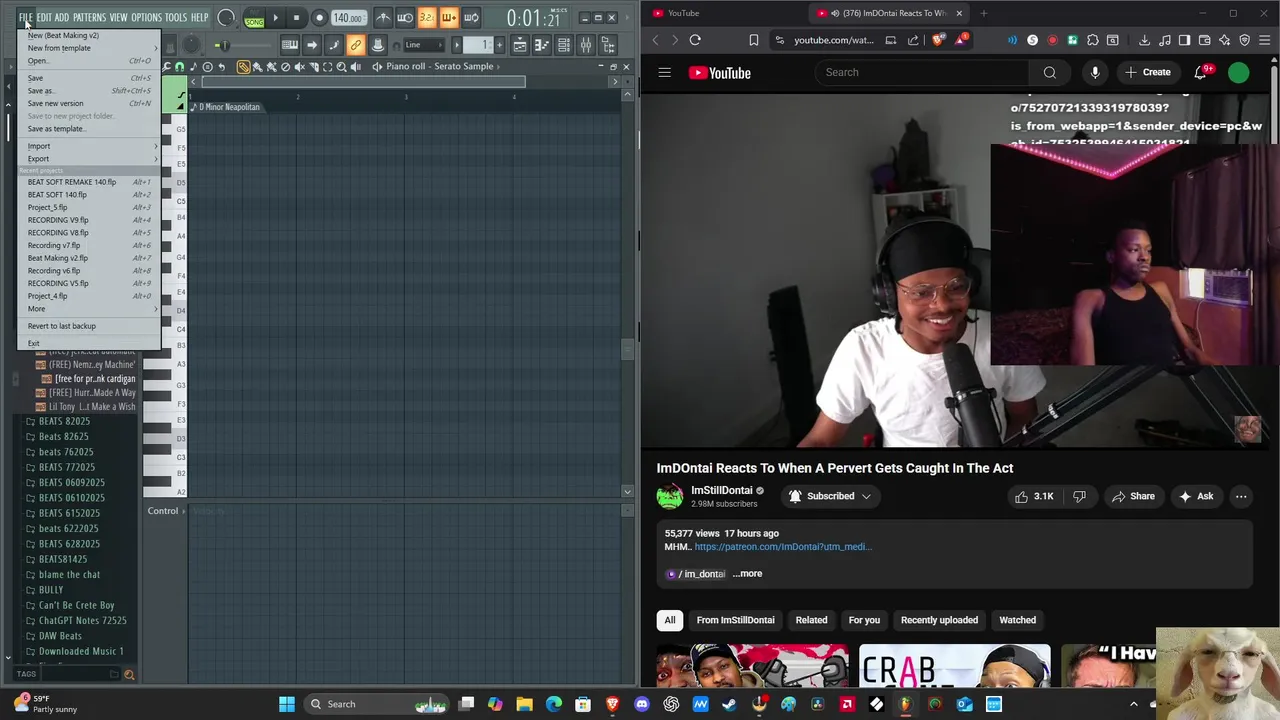The height and width of the screenshot is (720, 1280).
Task: Click the bookmark icon in the browser
Action: (x=753, y=40)
